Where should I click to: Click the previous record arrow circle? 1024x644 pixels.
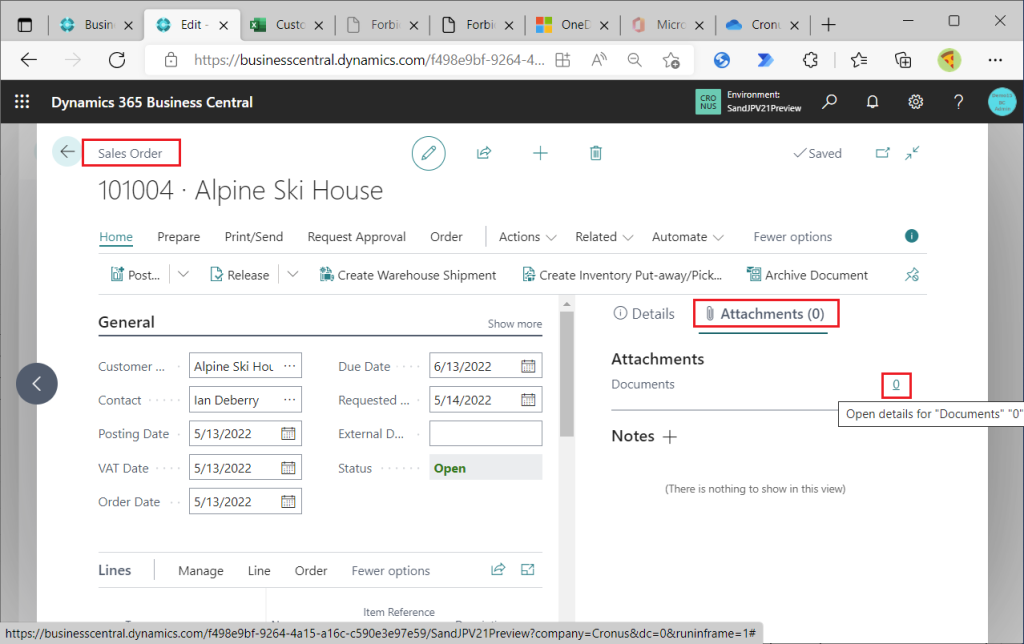(x=37, y=383)
